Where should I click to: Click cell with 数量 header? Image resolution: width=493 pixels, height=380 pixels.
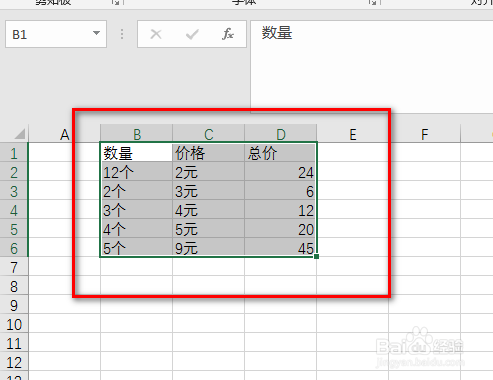(136, 153)
